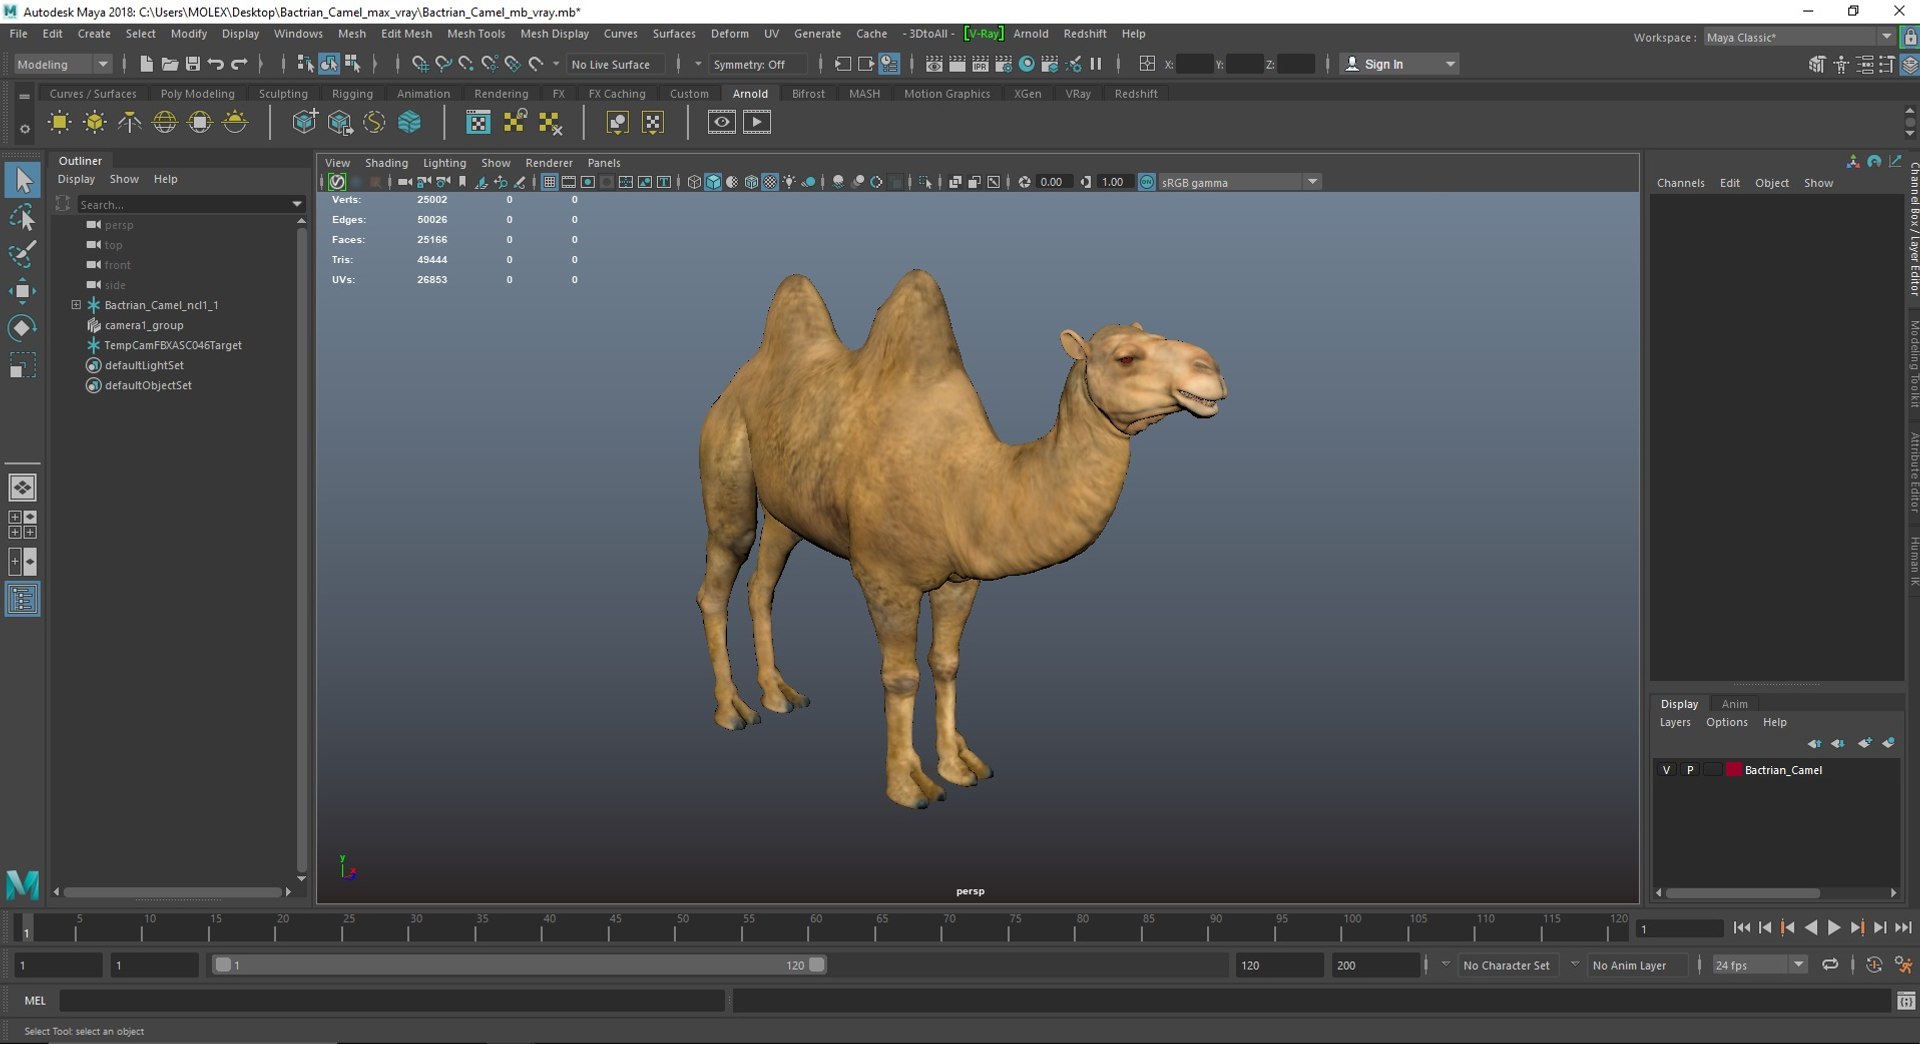Screen dimensions: 1920x1044
Task: Toggle Bactrian_Camel layer visibility V
Action: (1666, 770)
